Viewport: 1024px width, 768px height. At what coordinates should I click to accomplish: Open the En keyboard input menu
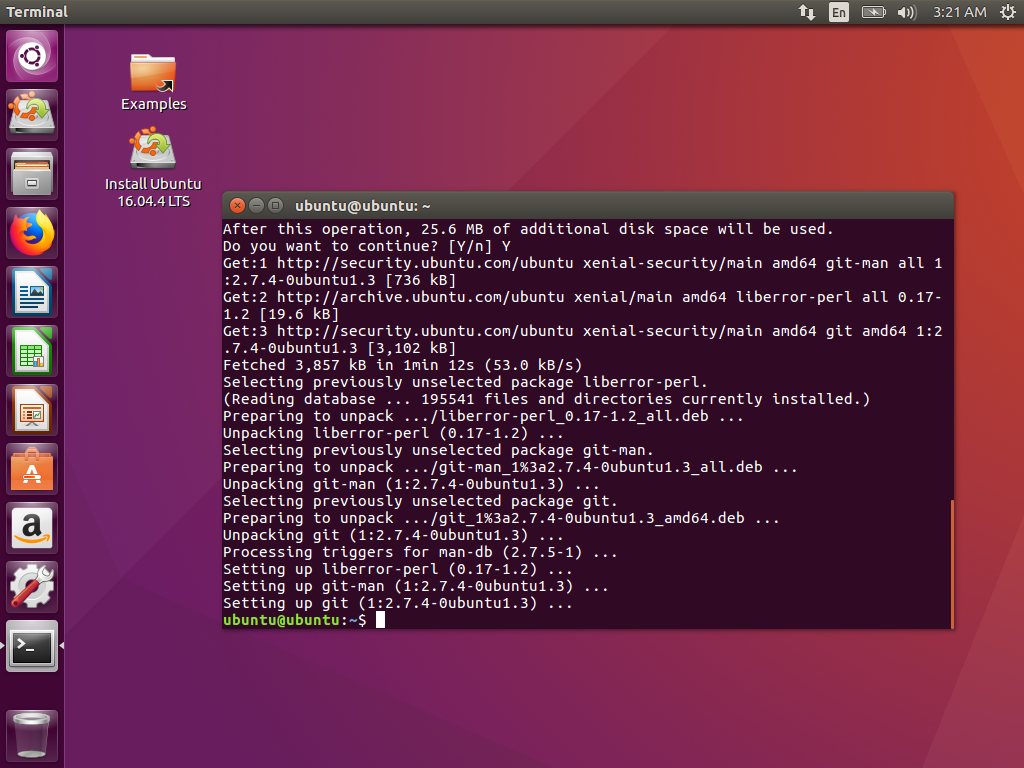click(x=839, y=12)
